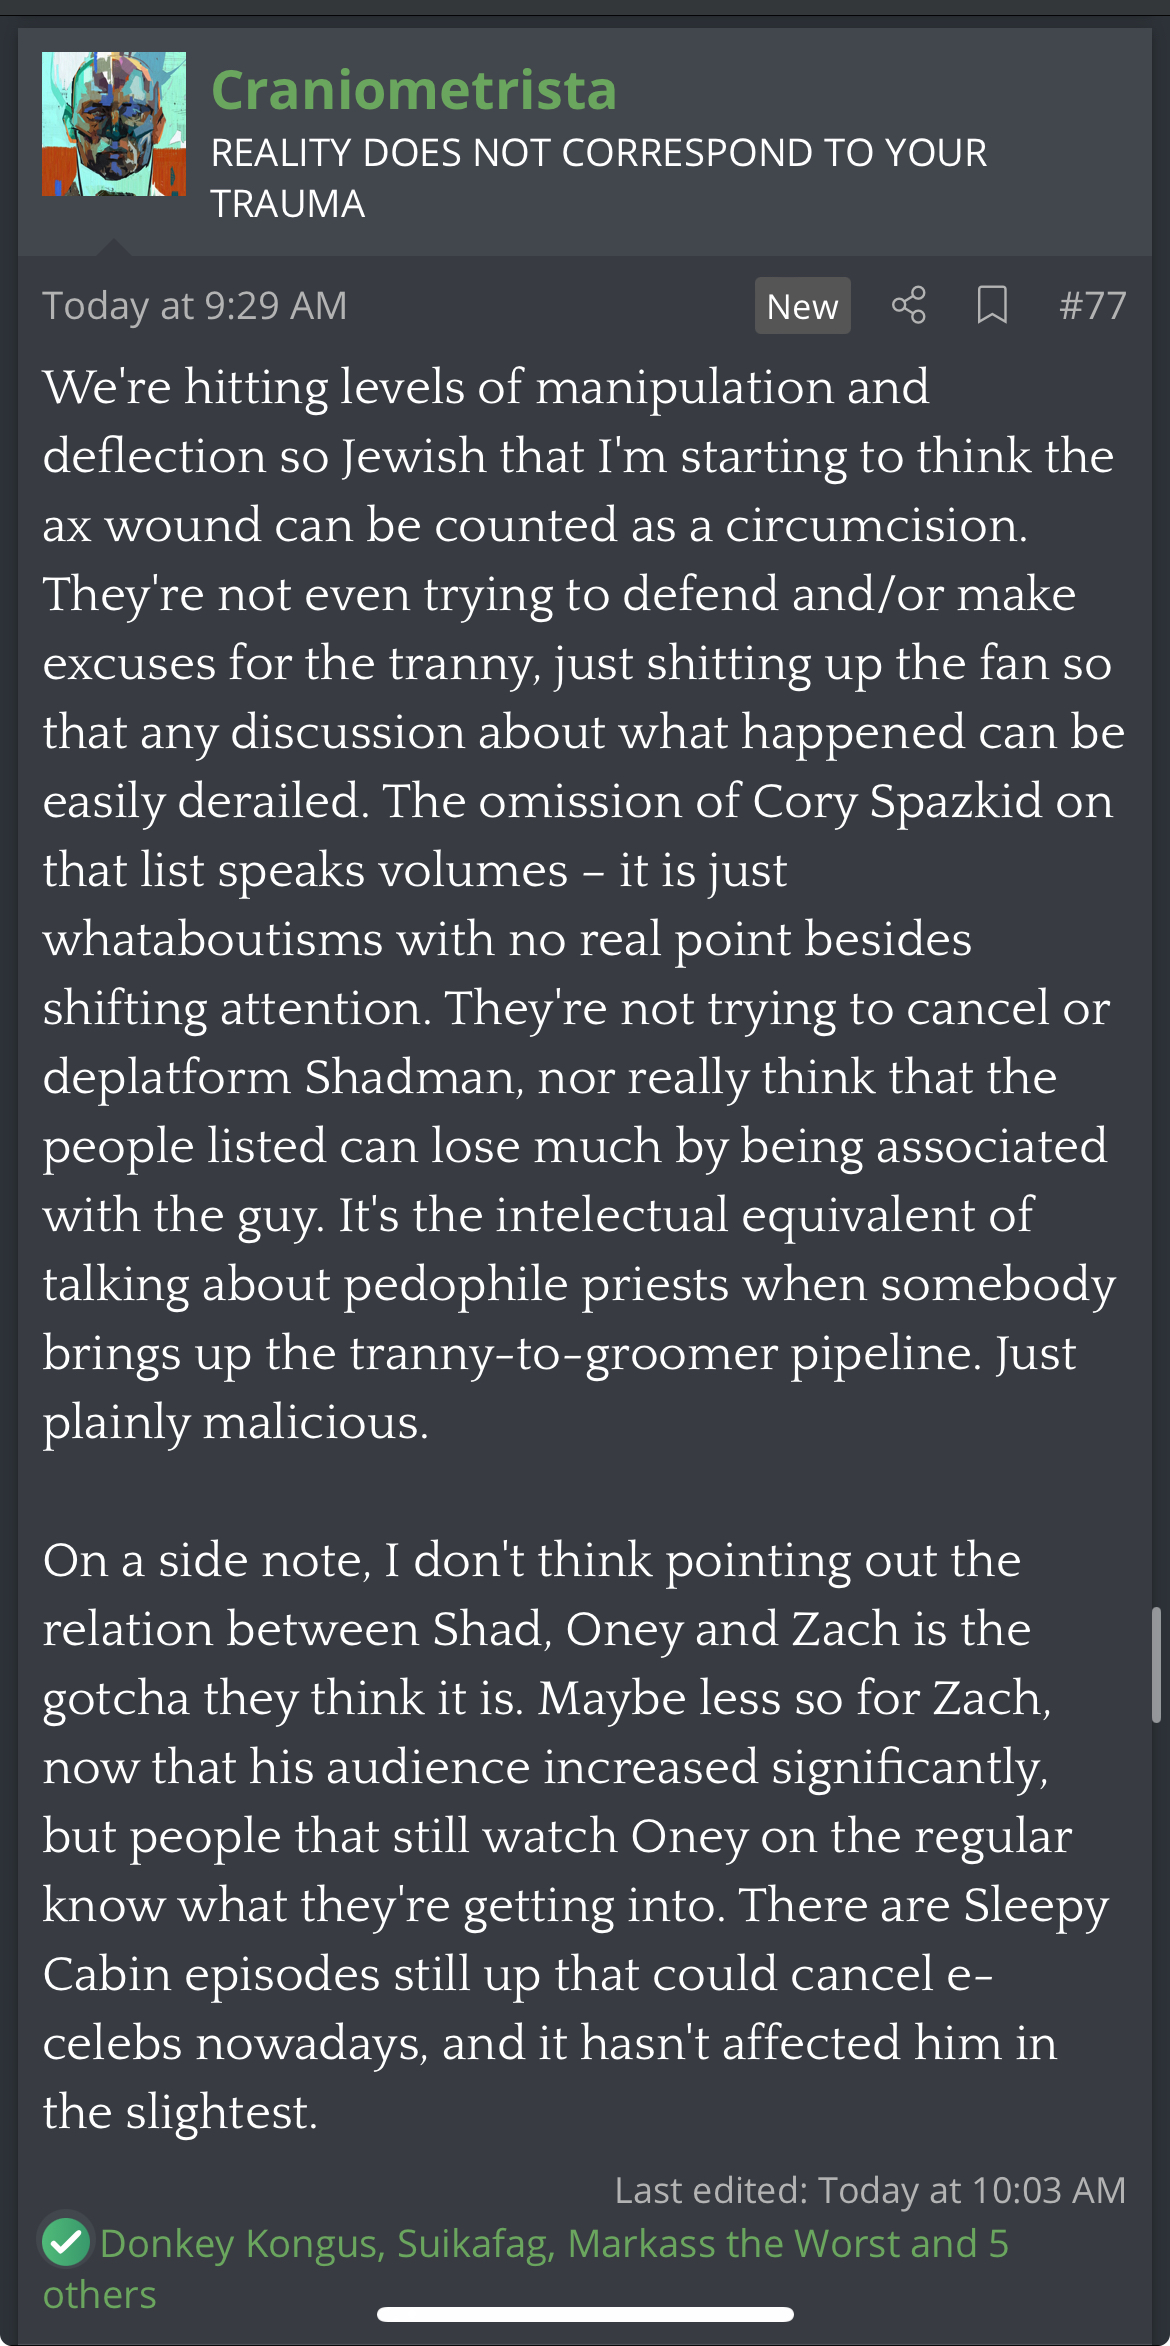This screenshot has height=2346, width=1170.
Task: Click the first paragraph of the post body
Action: [x=585, y=904]
